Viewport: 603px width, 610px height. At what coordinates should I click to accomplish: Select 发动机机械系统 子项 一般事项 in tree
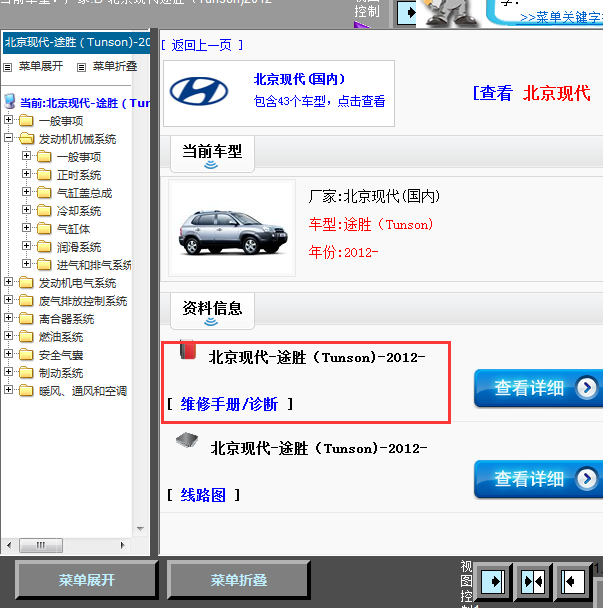pyautogui.click(x=79, y=157)
